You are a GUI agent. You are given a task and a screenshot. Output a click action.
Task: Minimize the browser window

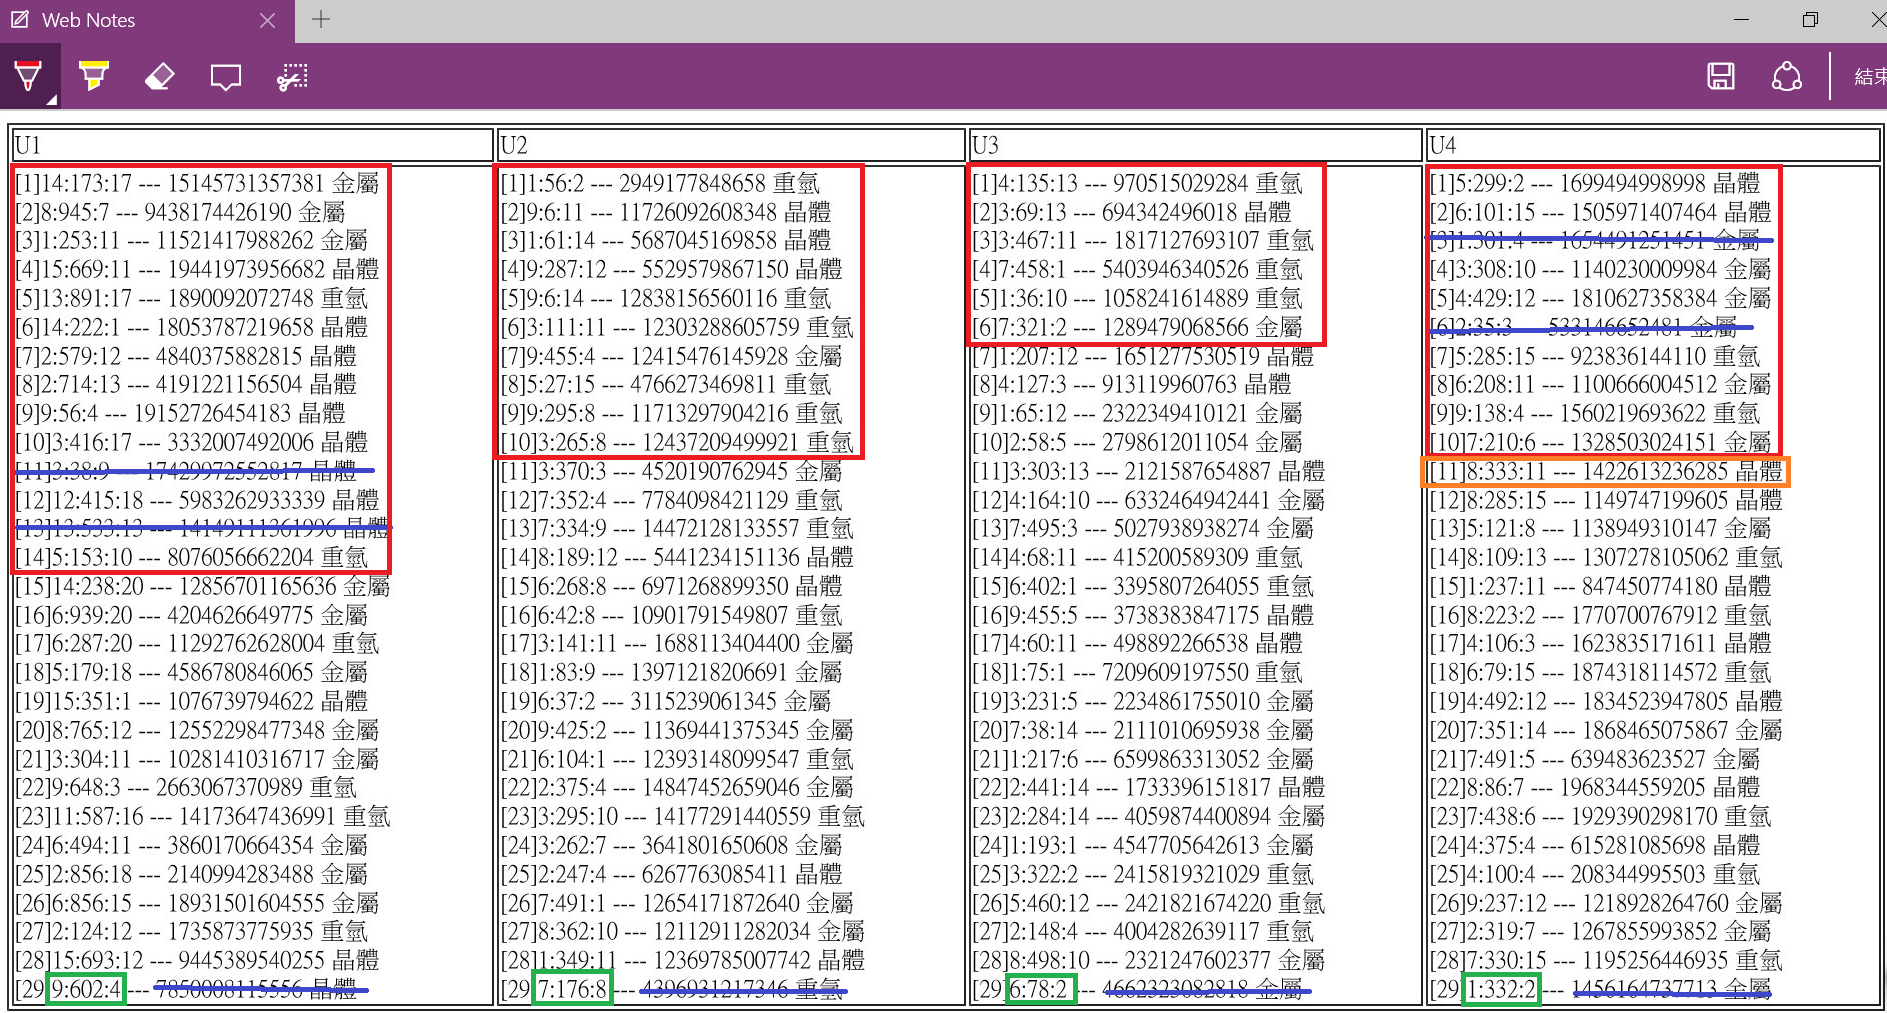coord(1741,20)
